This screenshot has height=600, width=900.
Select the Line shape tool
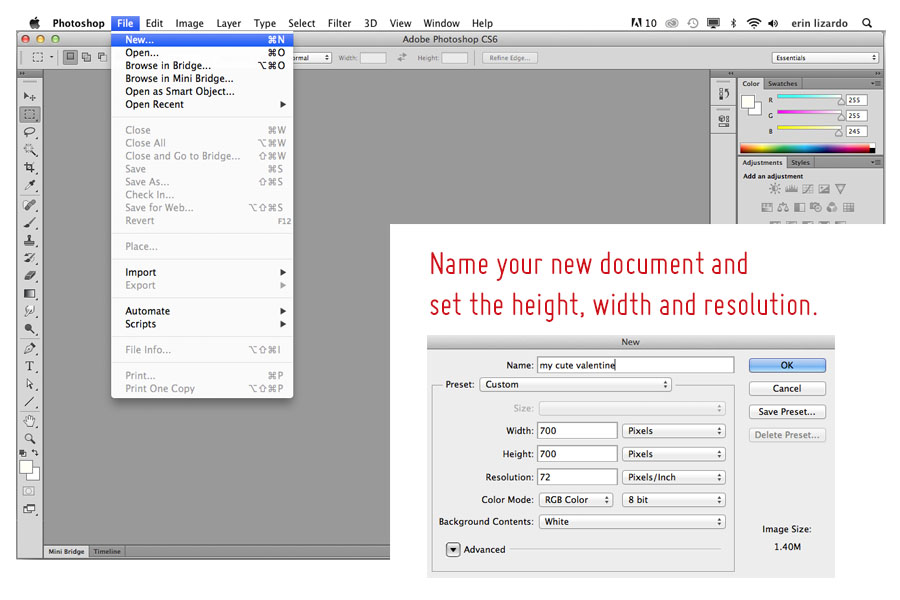coord(29,402)
